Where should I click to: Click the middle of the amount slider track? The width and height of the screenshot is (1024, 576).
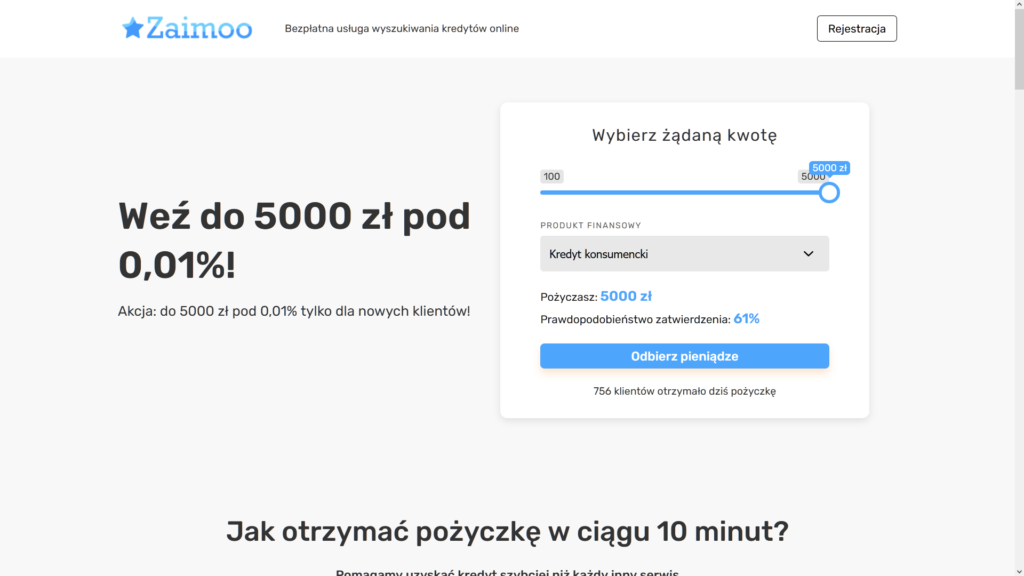(684, 192)
